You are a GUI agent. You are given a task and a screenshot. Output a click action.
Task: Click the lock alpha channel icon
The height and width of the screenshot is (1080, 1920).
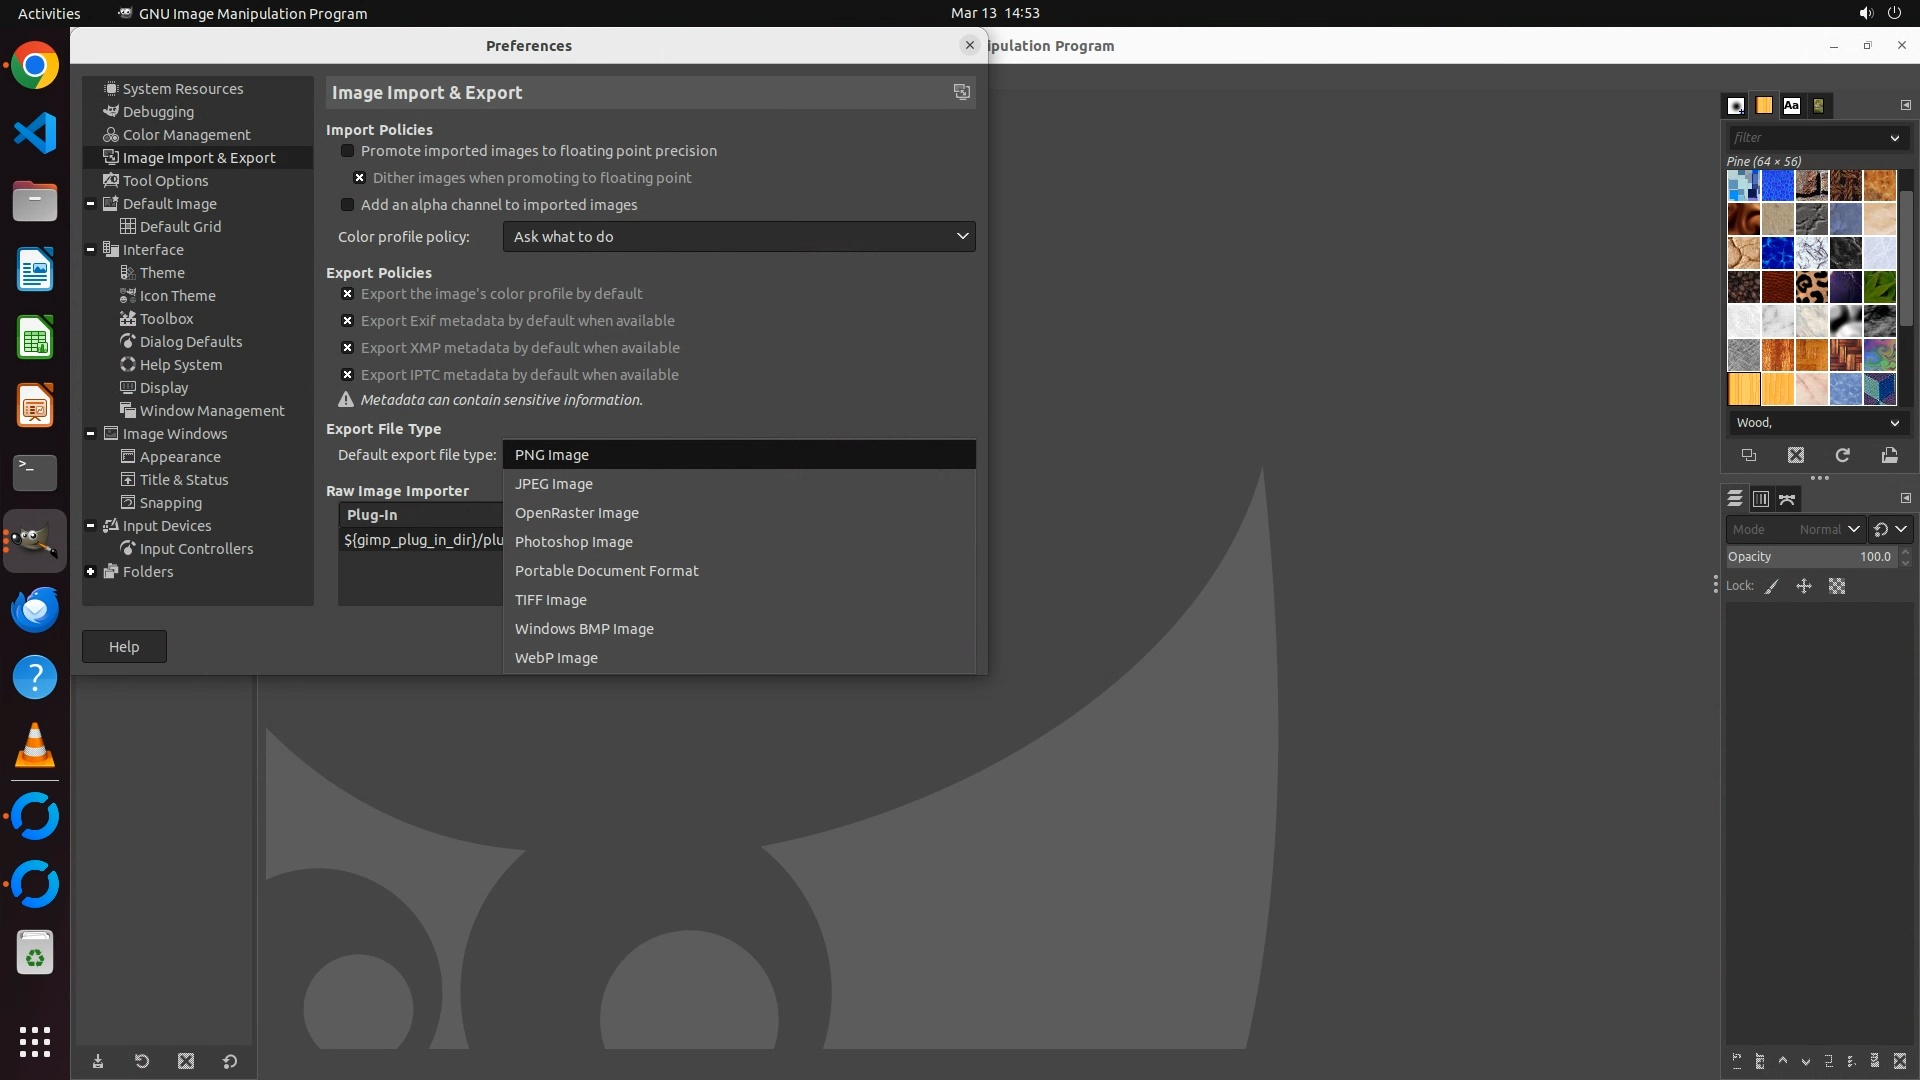click(x=1837, y=586)
